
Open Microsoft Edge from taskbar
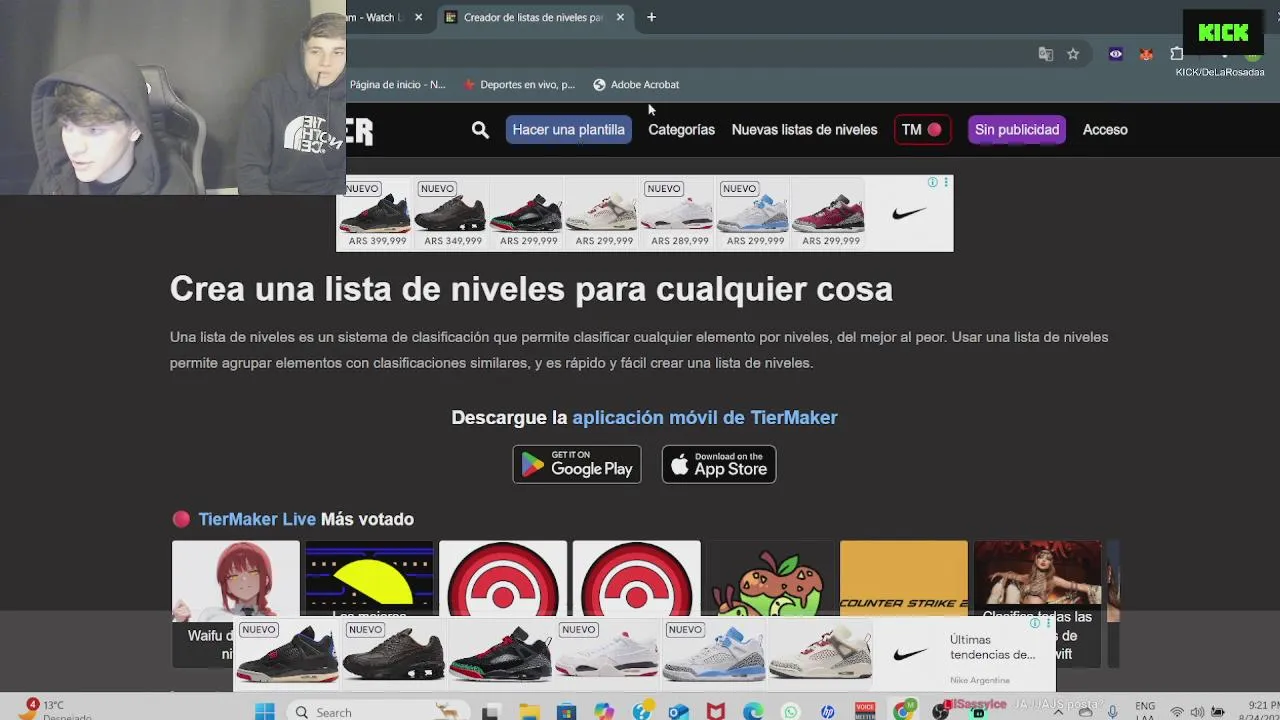(753, 712)
